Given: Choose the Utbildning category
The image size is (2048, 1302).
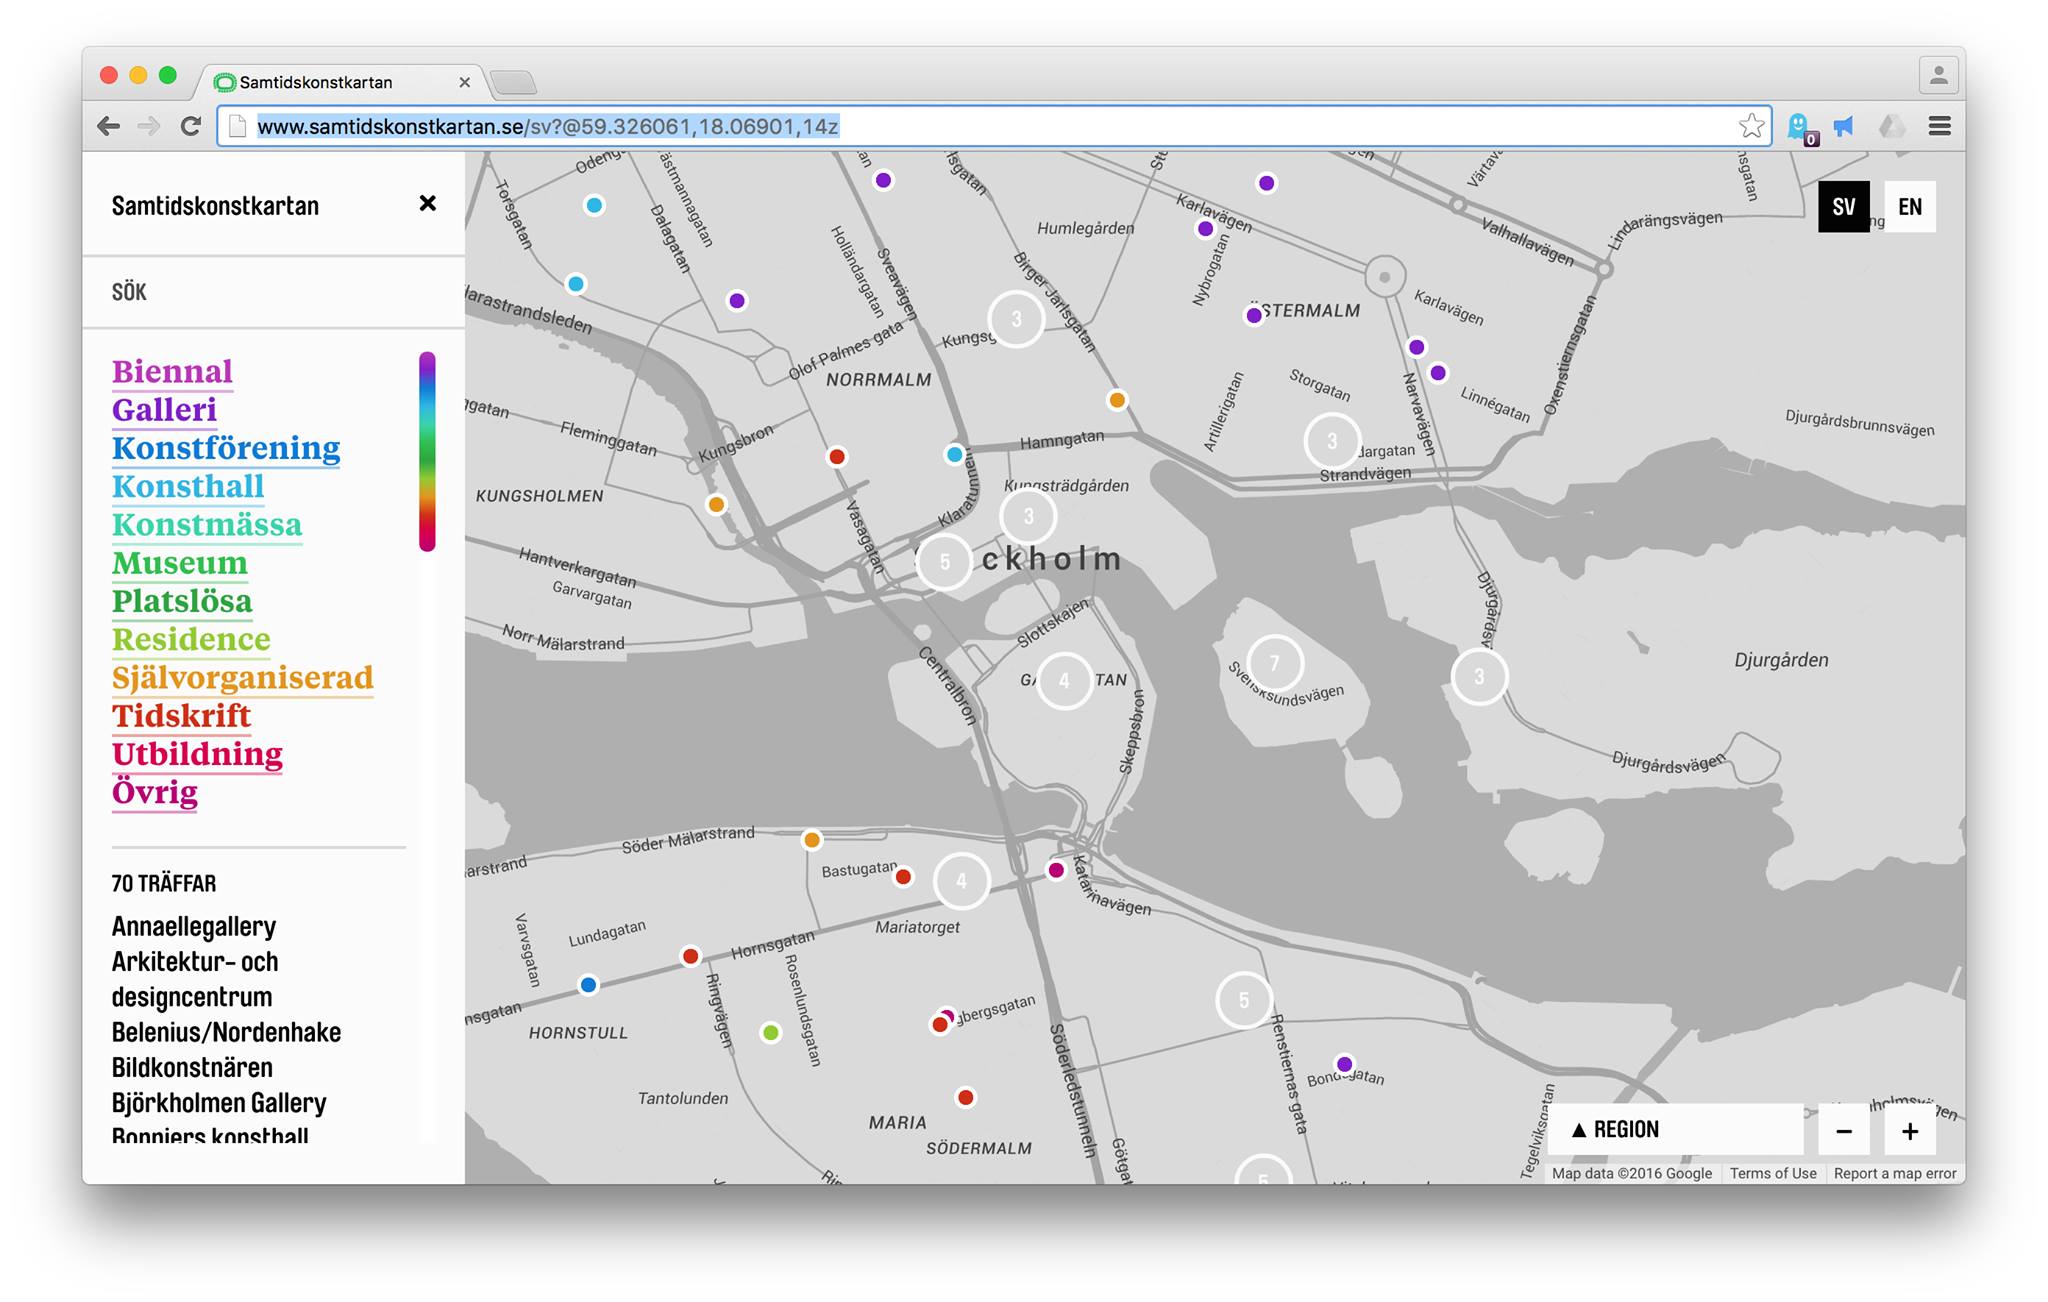Looking at the screenshot, I should (197, 754).
